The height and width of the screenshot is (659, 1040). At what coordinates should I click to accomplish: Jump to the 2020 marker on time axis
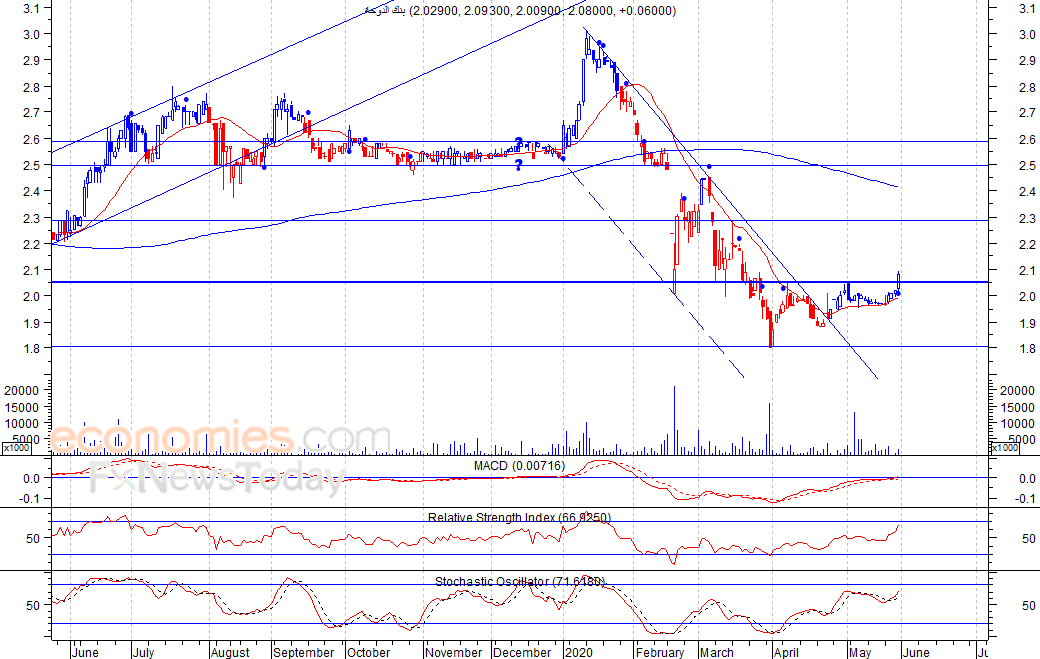(578, 652)
